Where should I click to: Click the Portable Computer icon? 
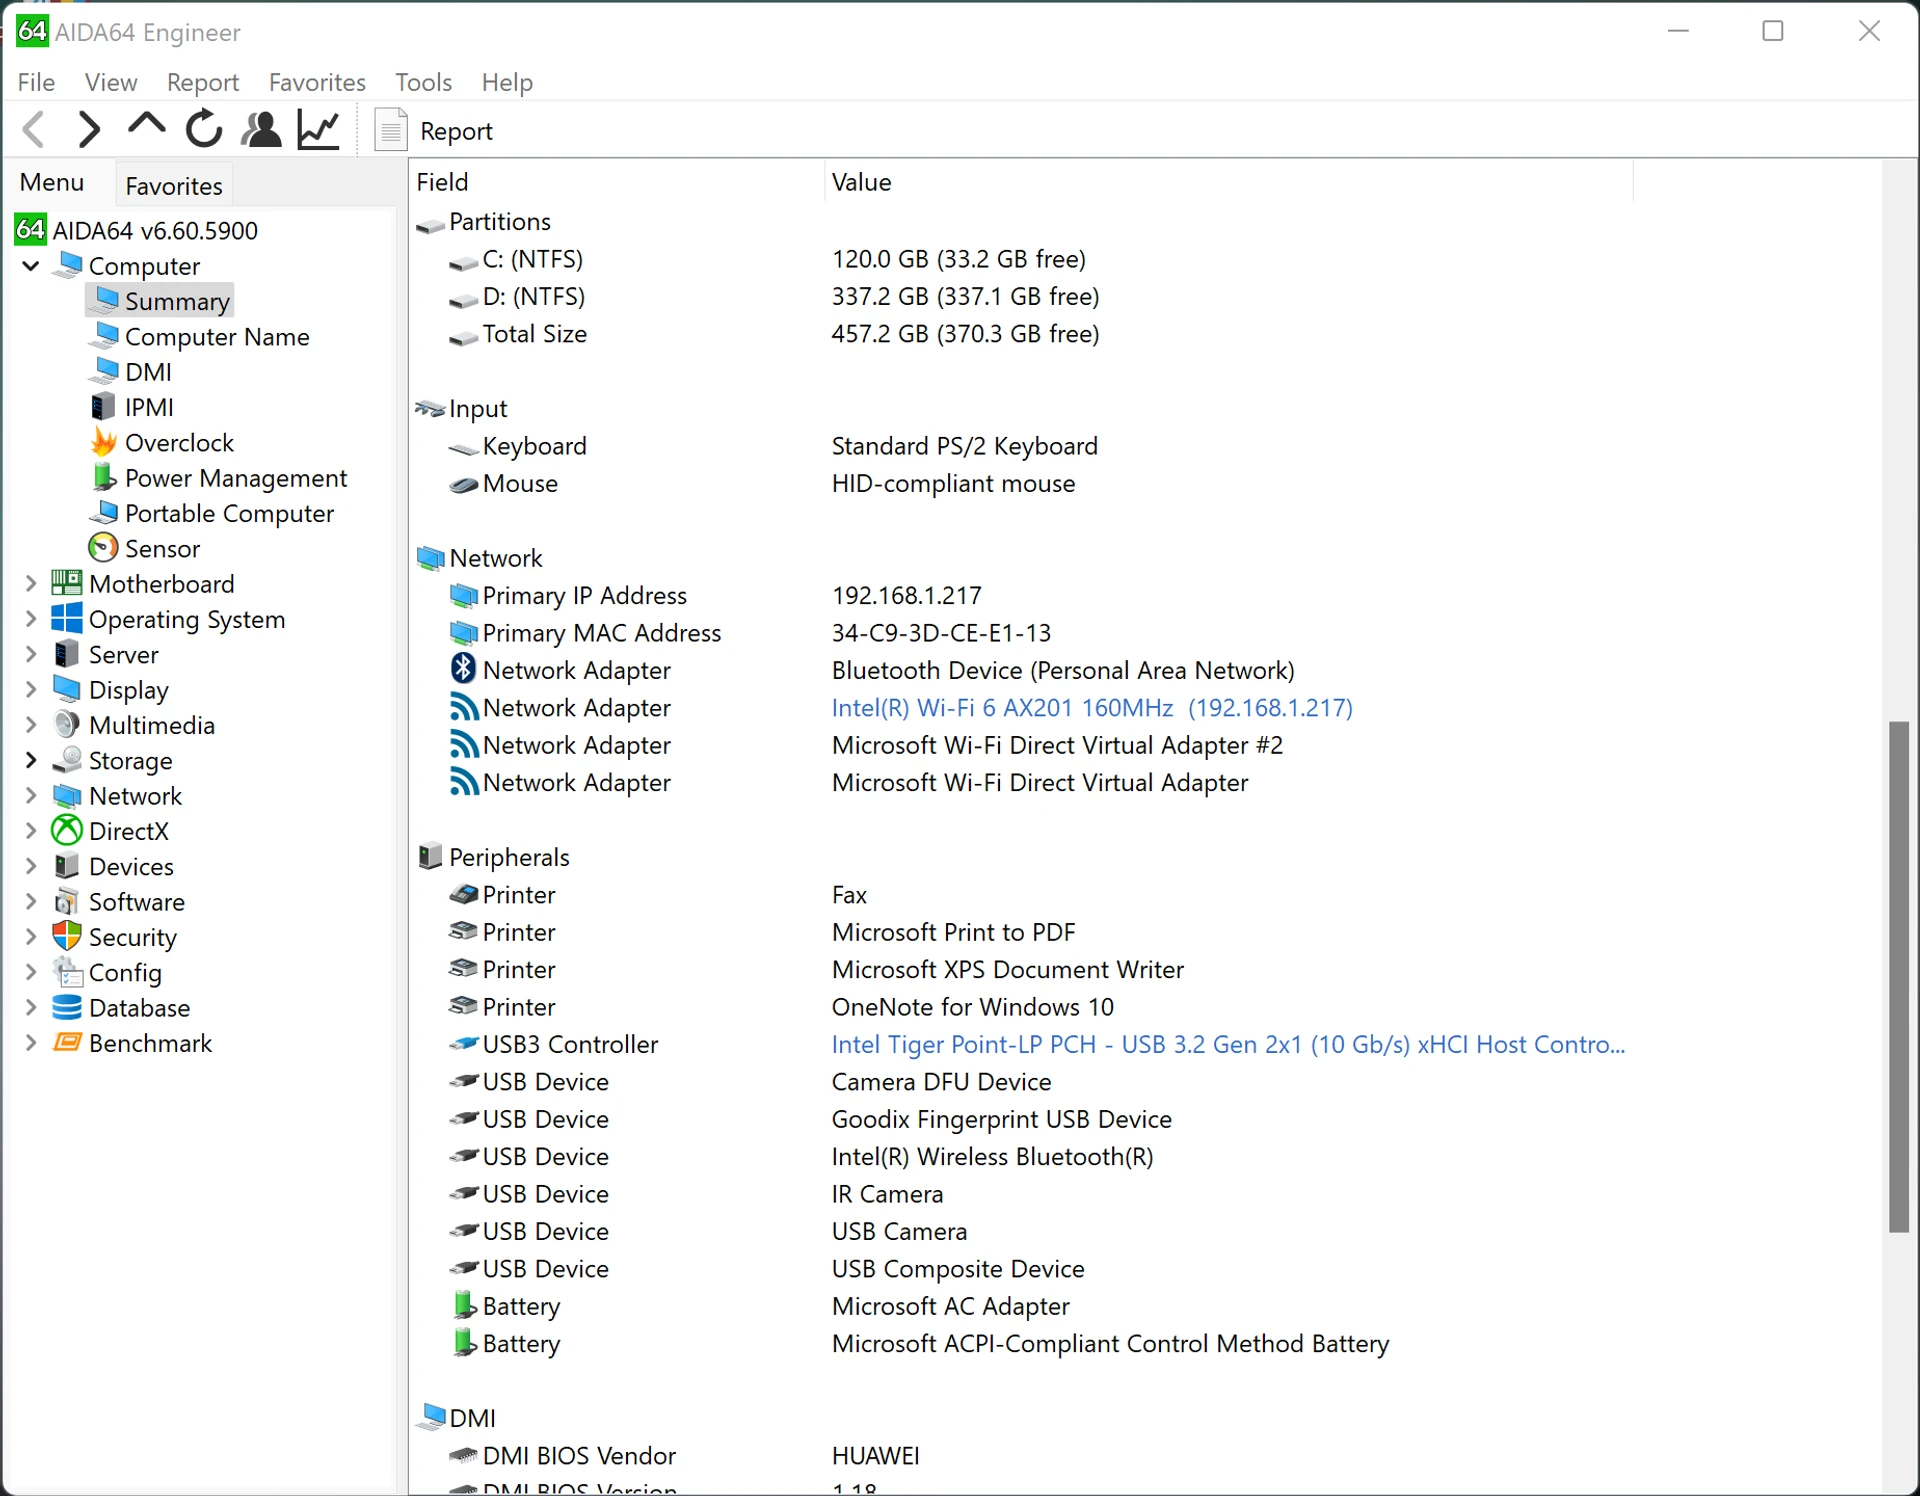point(104,512)
